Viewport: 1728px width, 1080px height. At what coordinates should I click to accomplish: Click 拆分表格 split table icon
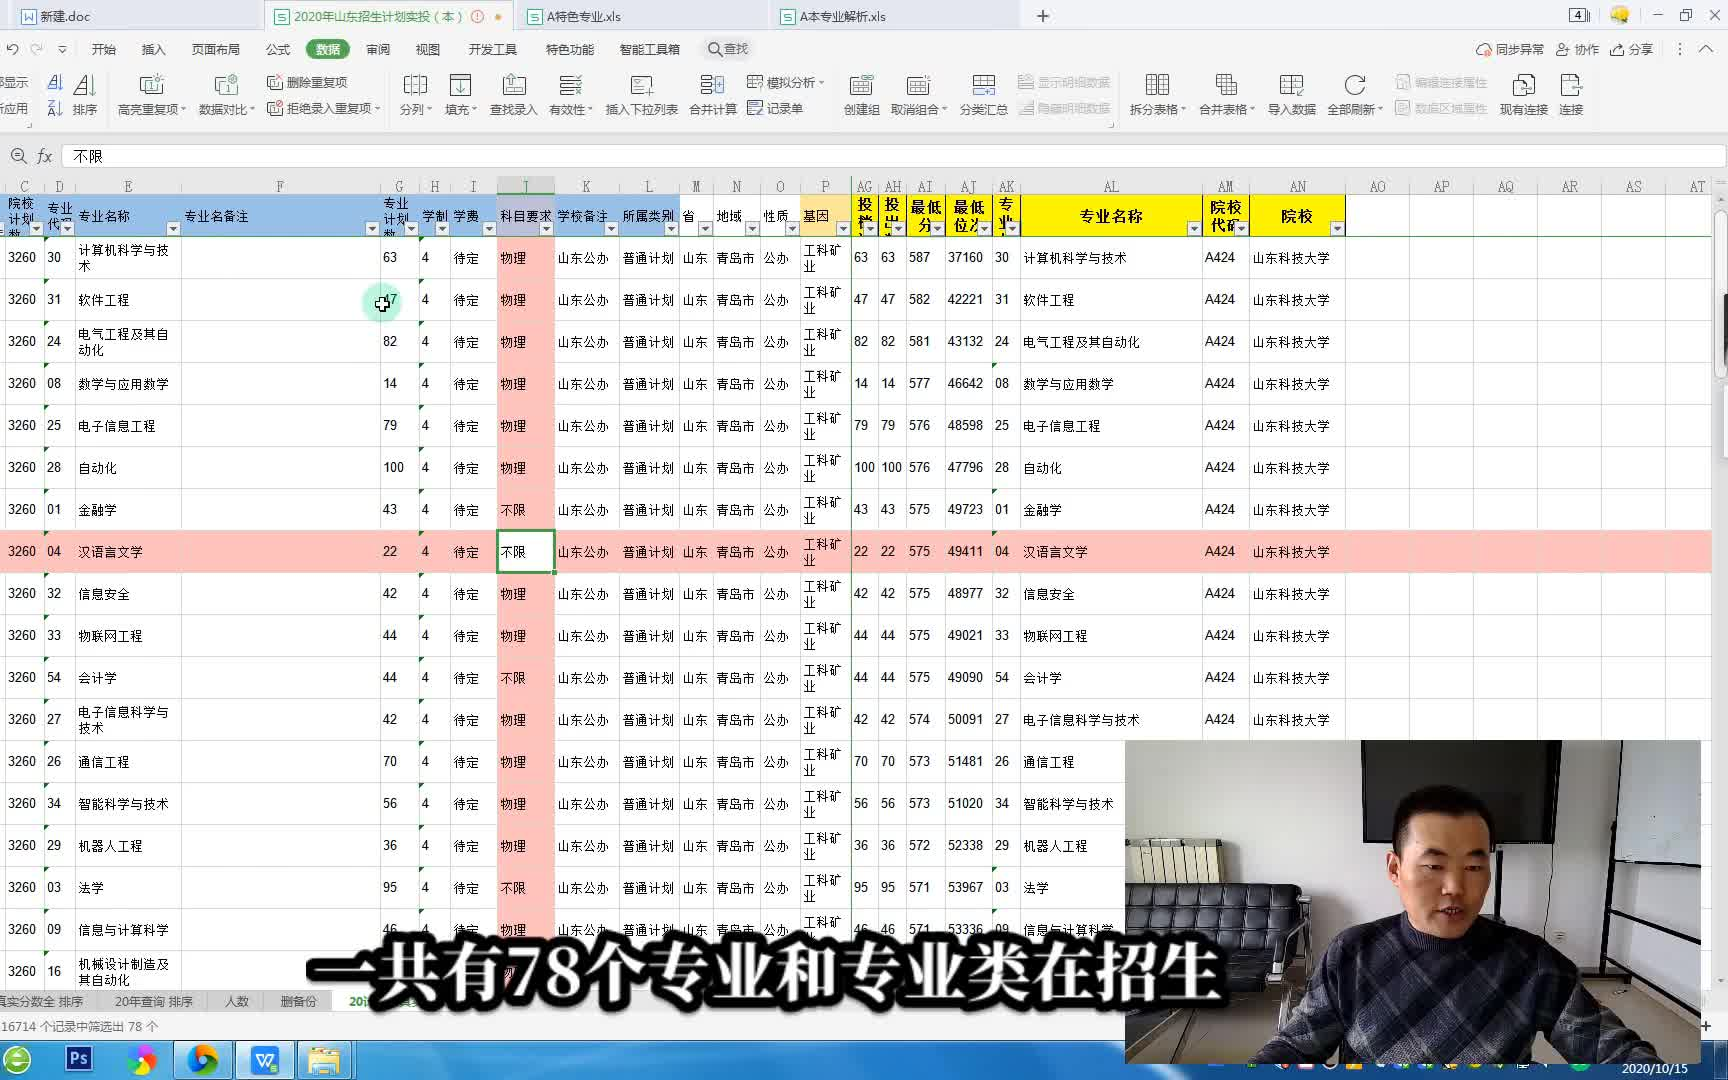1157,96
